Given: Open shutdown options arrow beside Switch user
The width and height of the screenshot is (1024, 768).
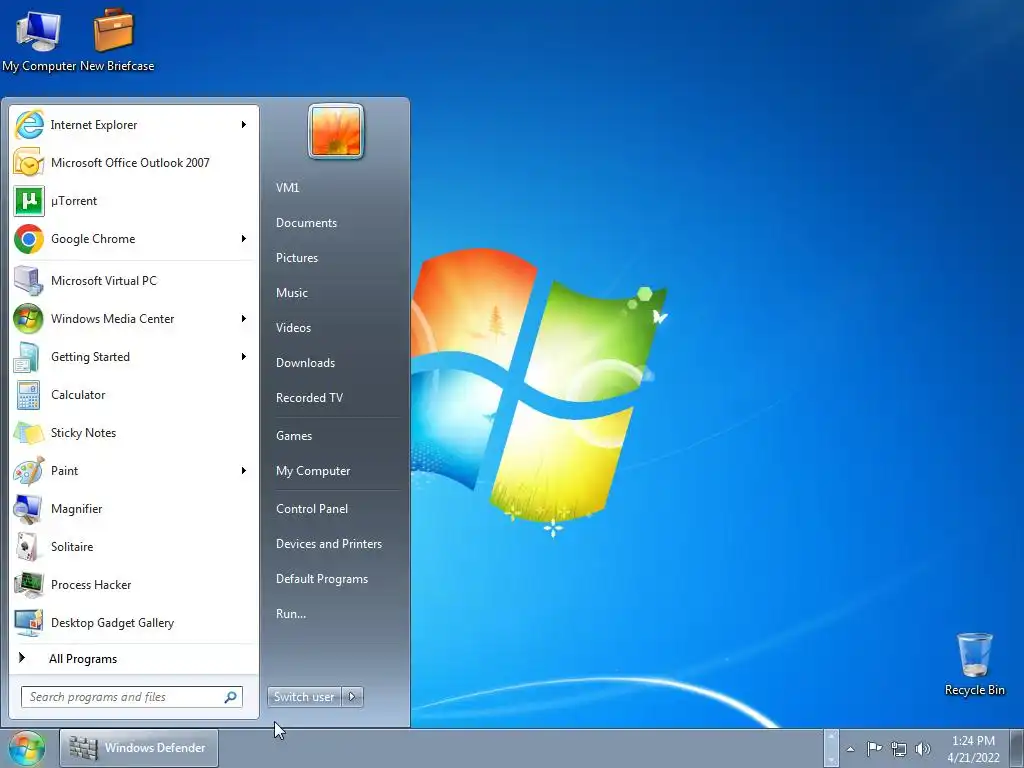Looking at the screenshot, I should pyautogui.click(x=352, y=697).
